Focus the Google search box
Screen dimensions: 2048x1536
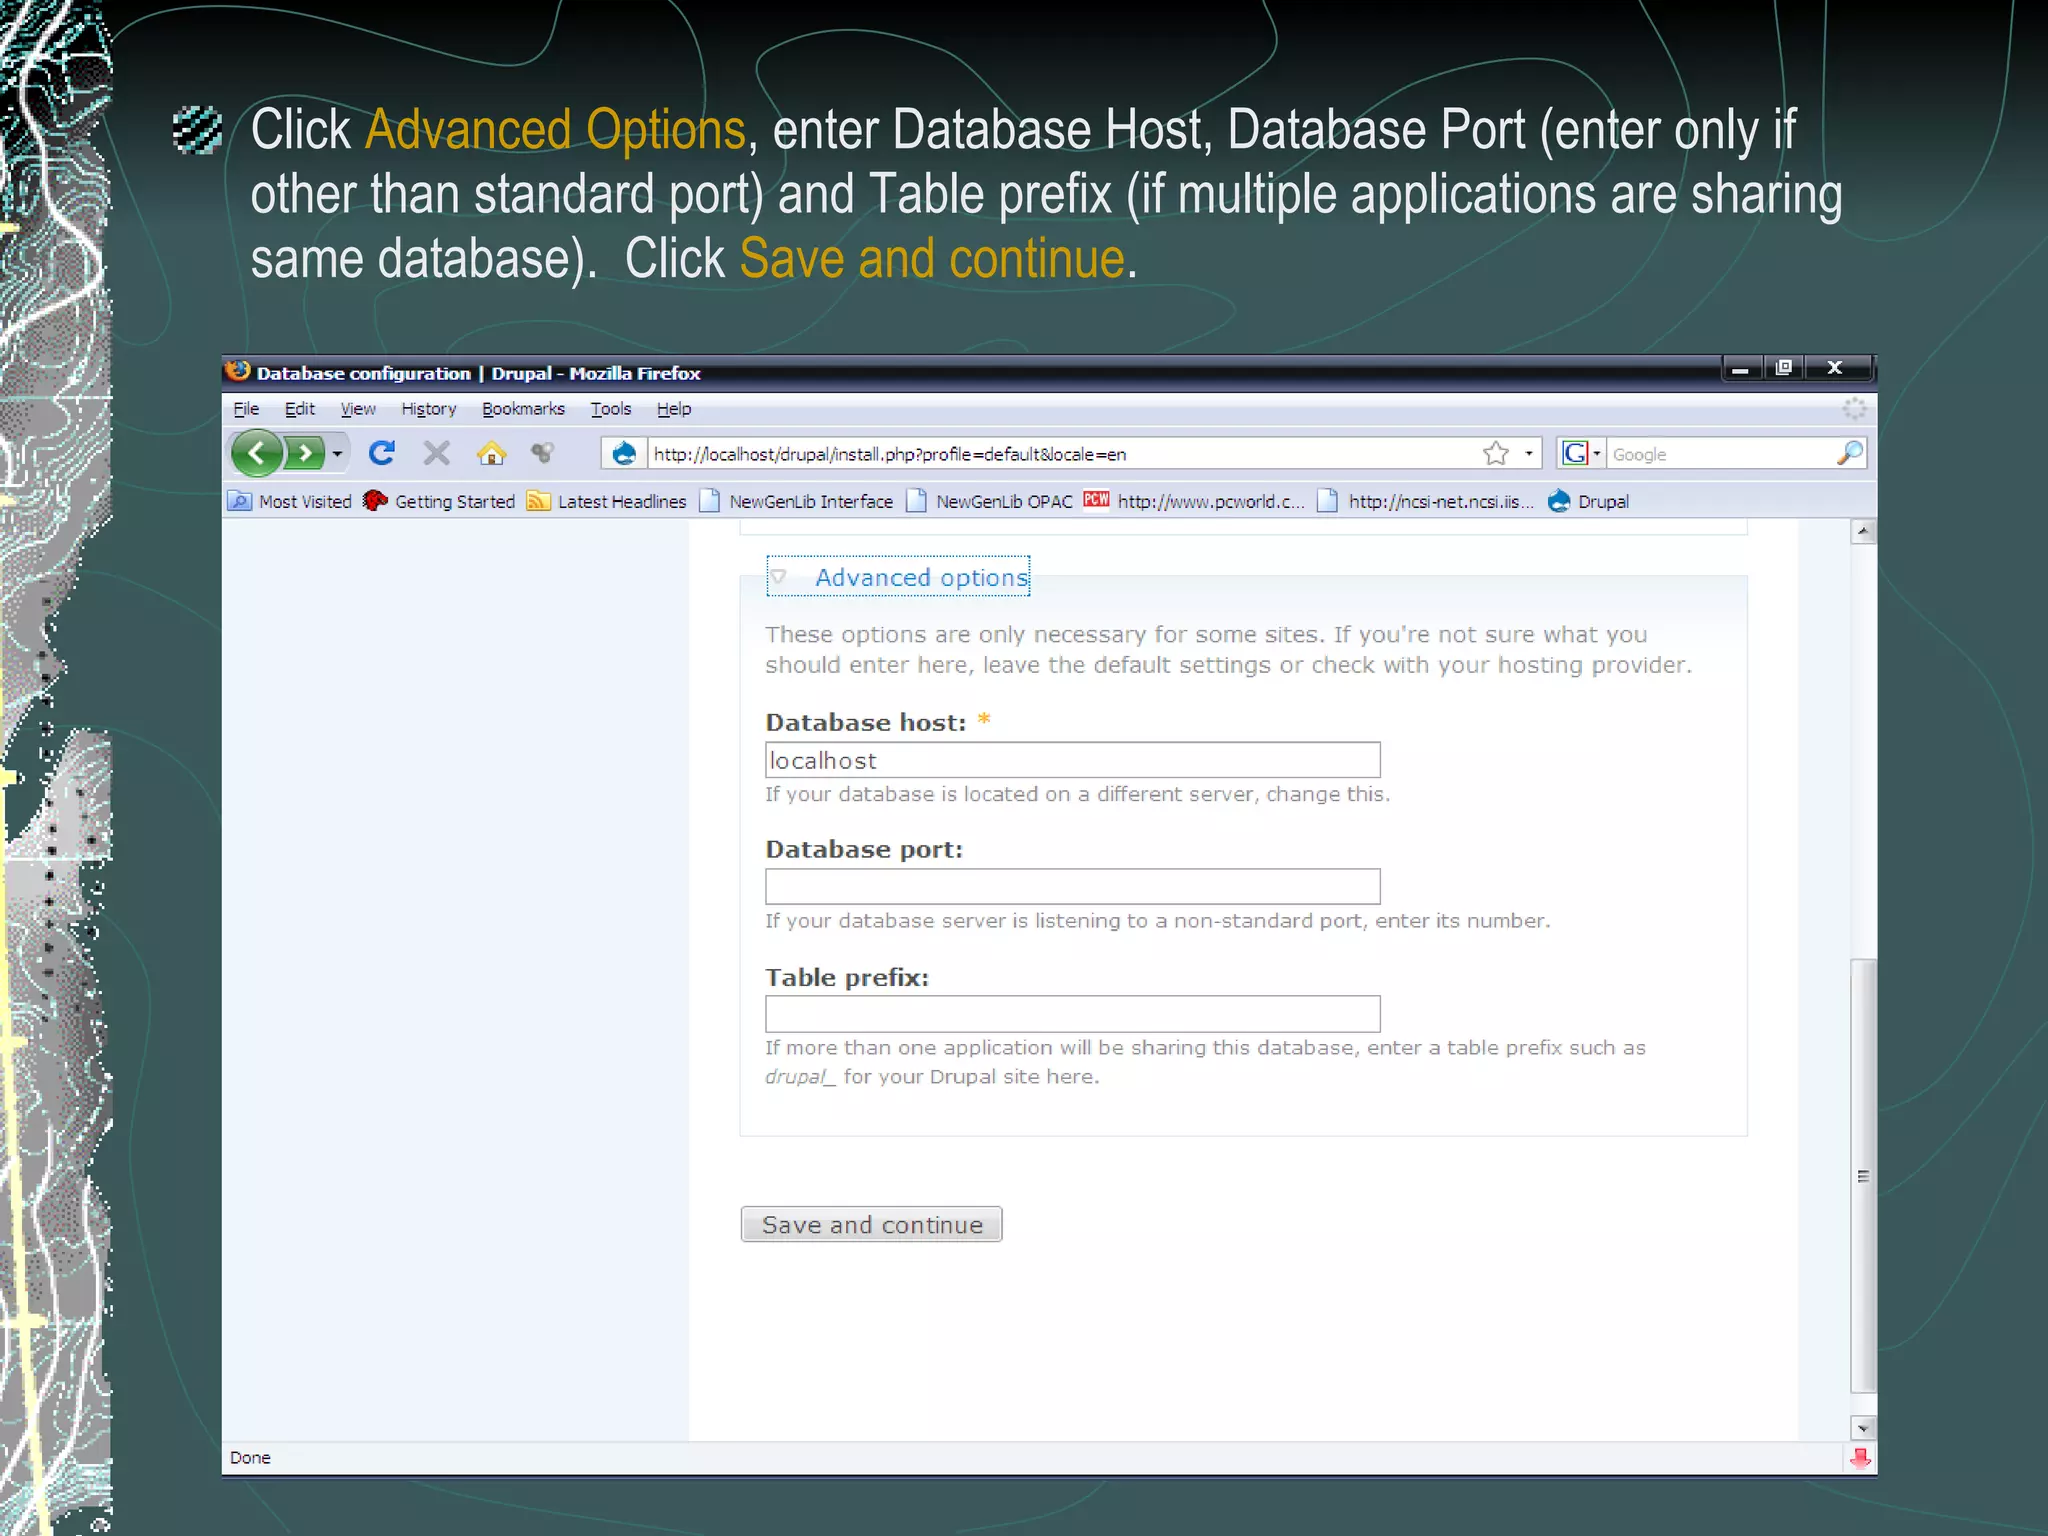click(x=1720, y=454)
